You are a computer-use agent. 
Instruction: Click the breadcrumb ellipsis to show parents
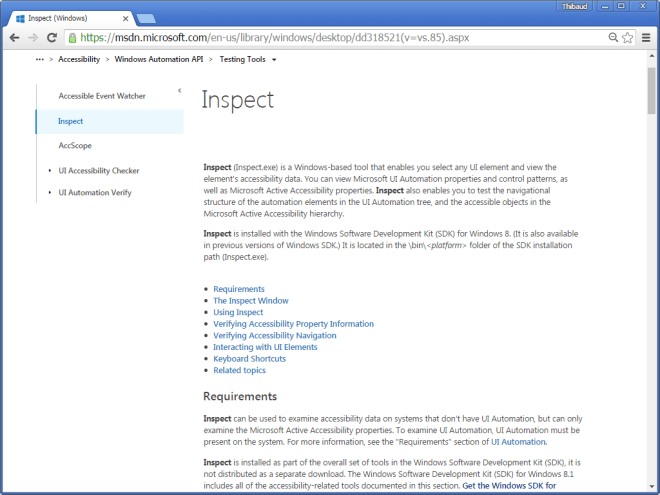(x=40, y=60)
